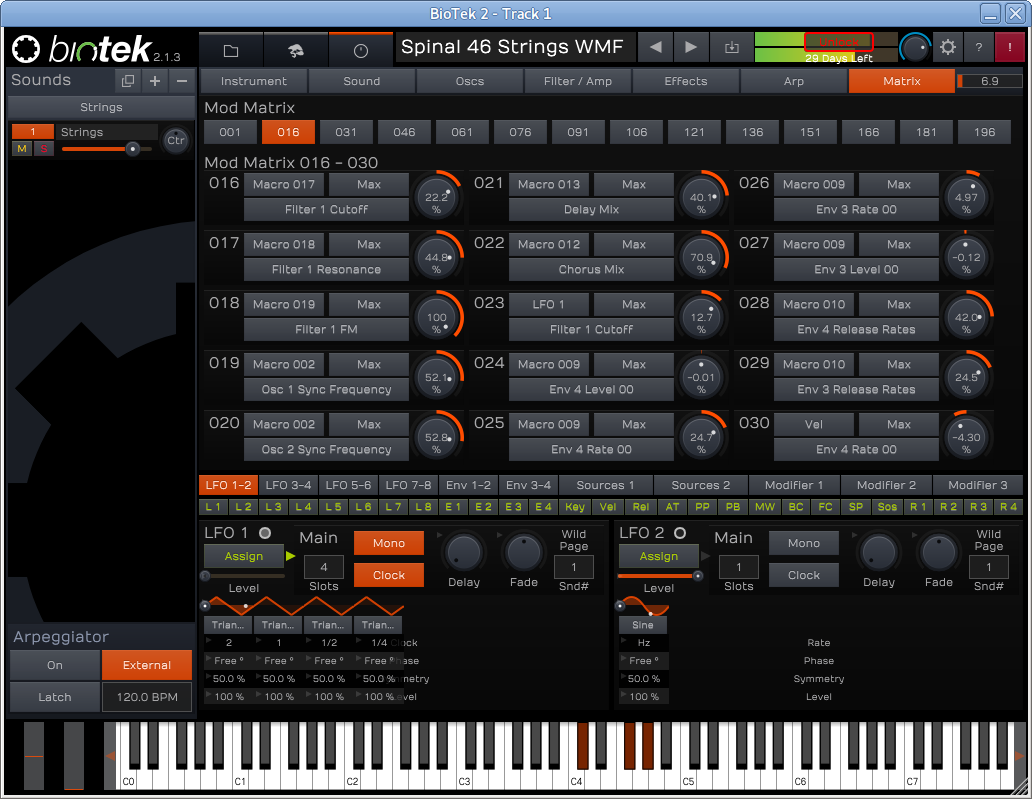The height and width of the screenshot is (799, 1032).
Task: Enable Mono for LFO 2
Action: pos(804,543)
